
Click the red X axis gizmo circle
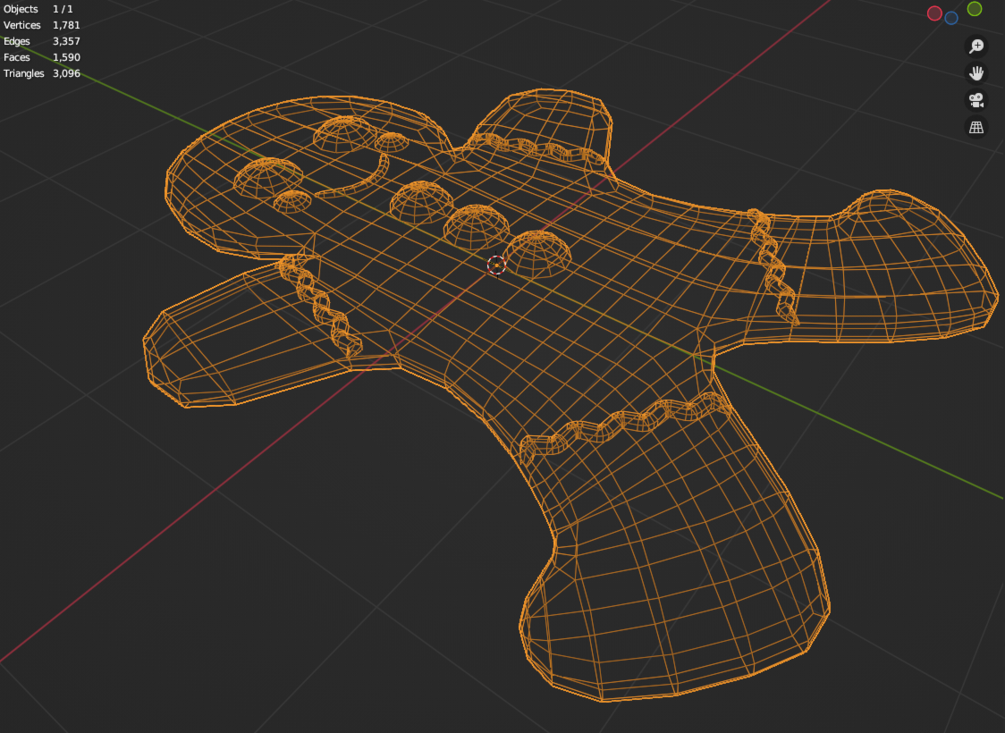pyautogui.click(x=934, y=13)
